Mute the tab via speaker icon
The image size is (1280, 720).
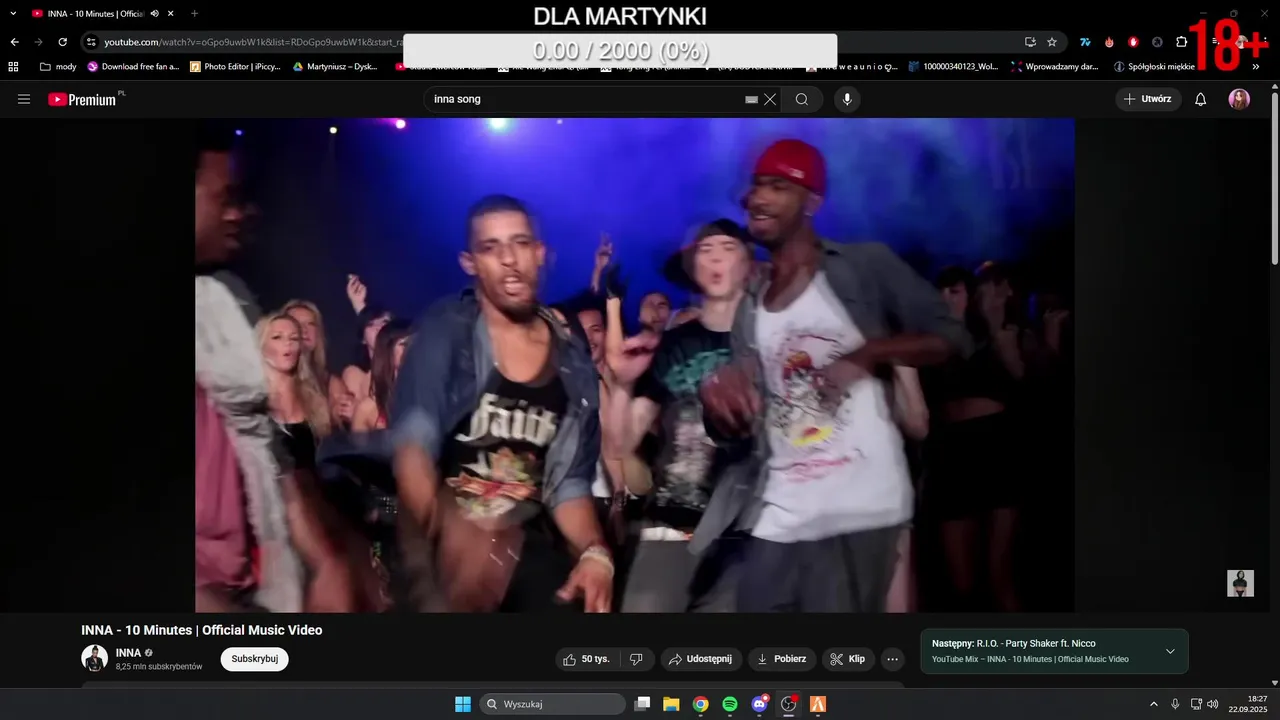pos(155,14)
